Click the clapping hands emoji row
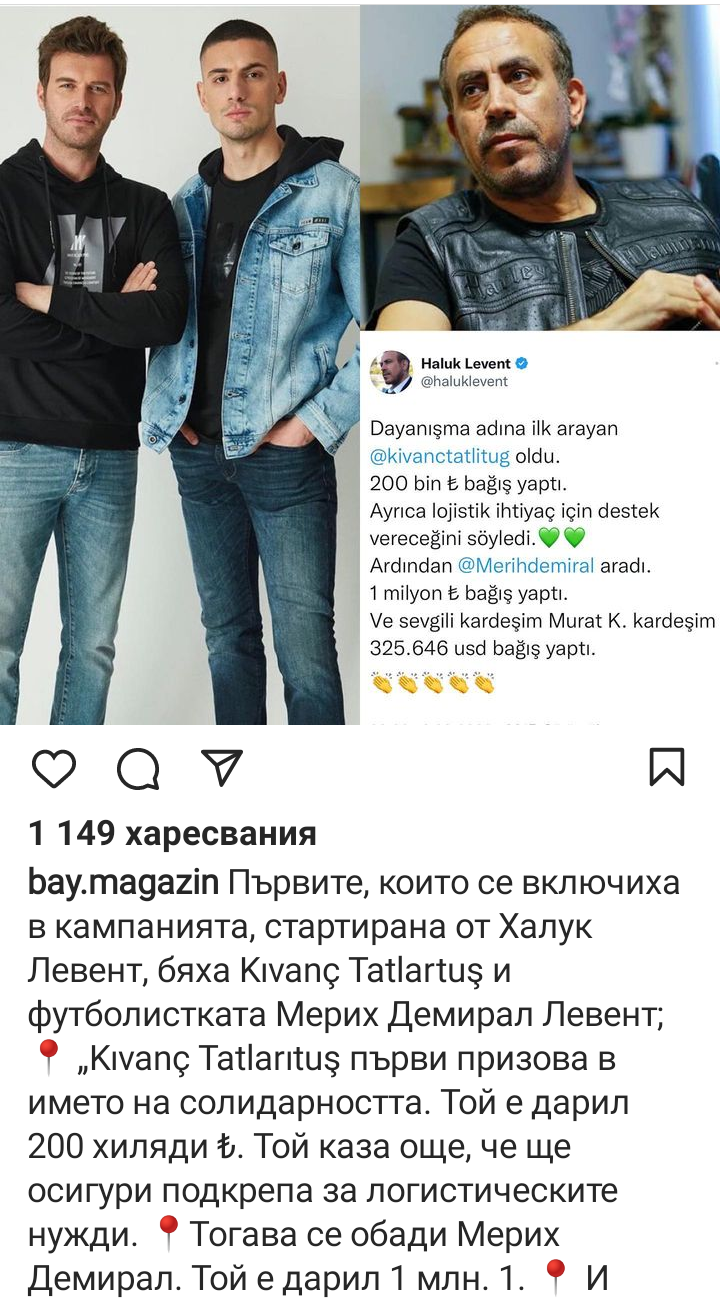Viewport: 720px width, 1303px height. (433, 684)
